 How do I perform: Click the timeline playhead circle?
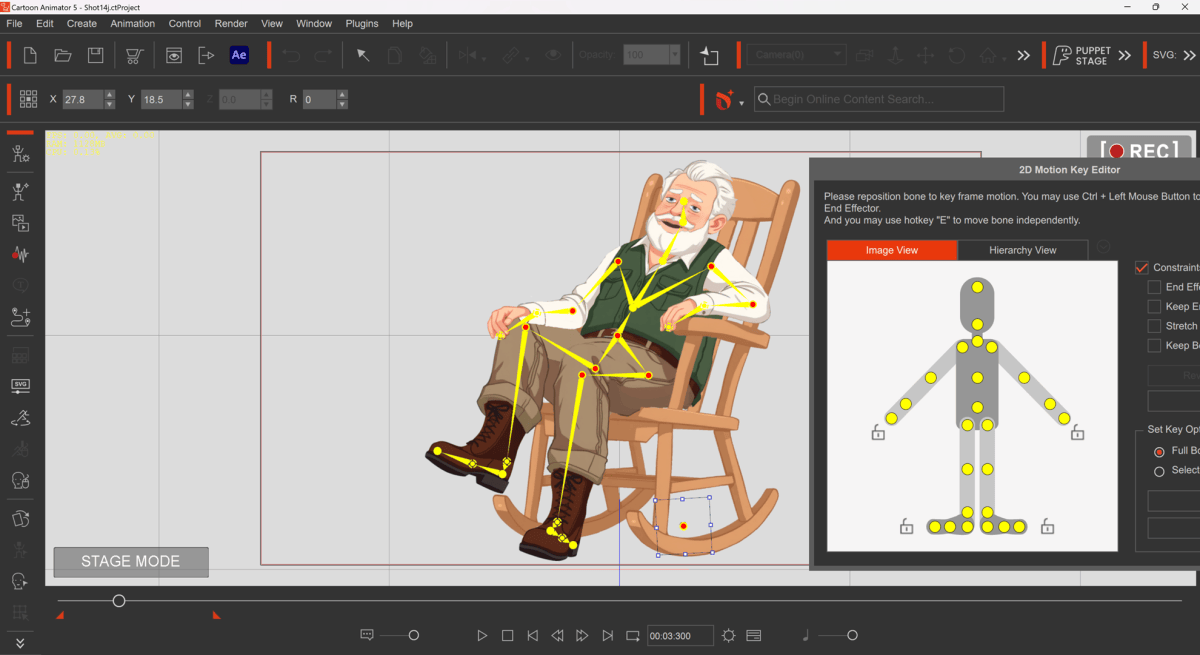point(119,601)
